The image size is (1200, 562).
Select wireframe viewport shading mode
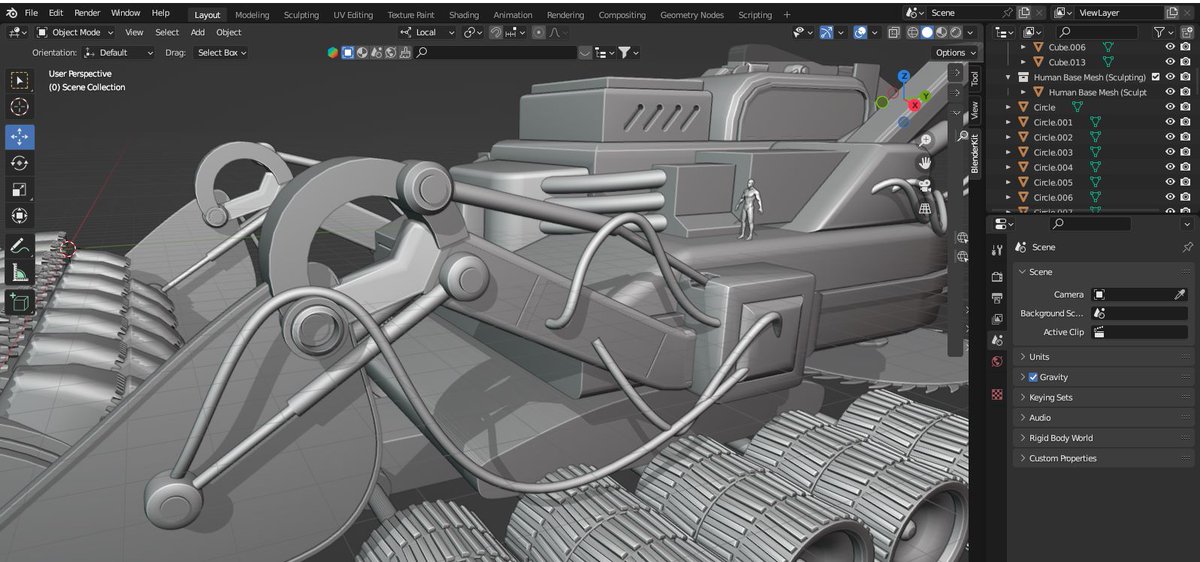(912, 32)
